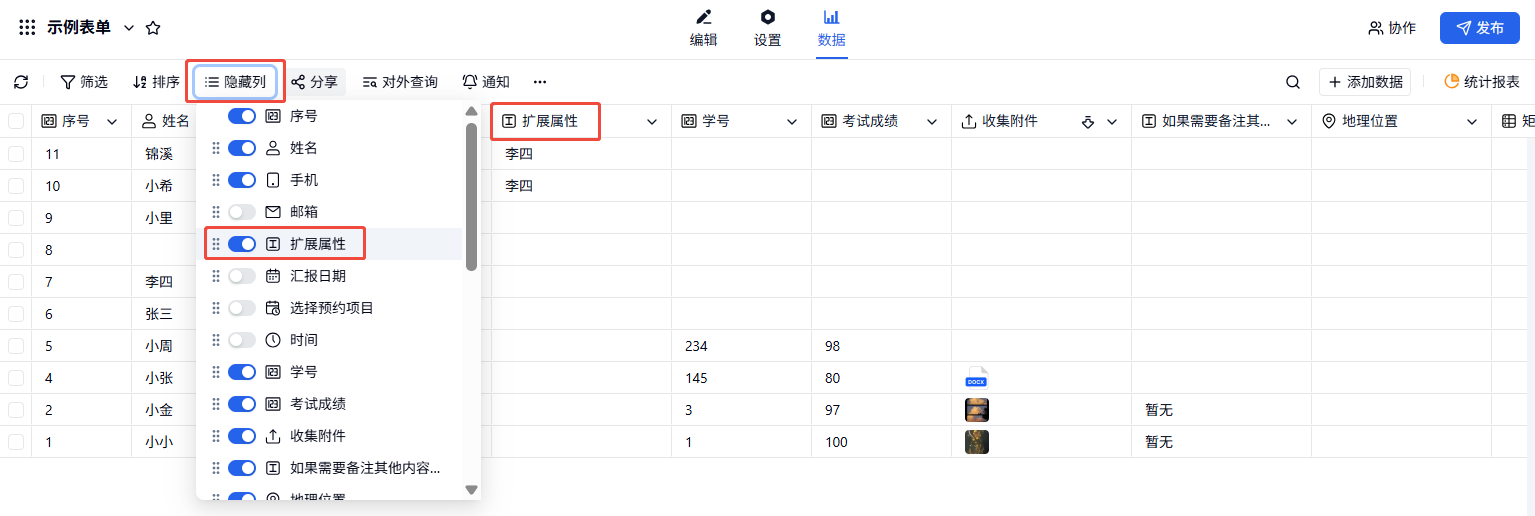Click the 添加数据 button
Viewport: 1535px width, 516px height.
(1365, 82)
